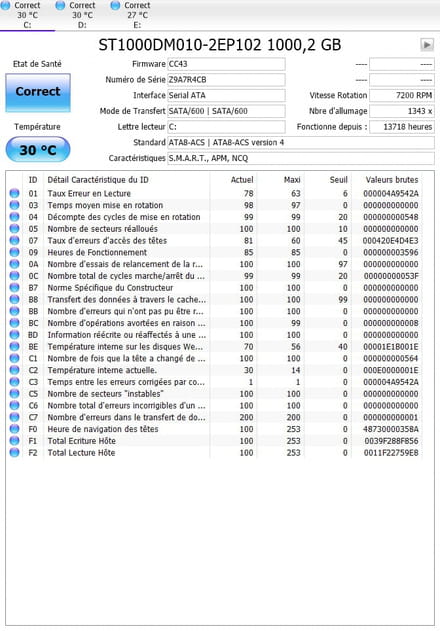Click status icon for Total Ecriture Hôte
The image size is (440, 631).
tap(14, 441)
